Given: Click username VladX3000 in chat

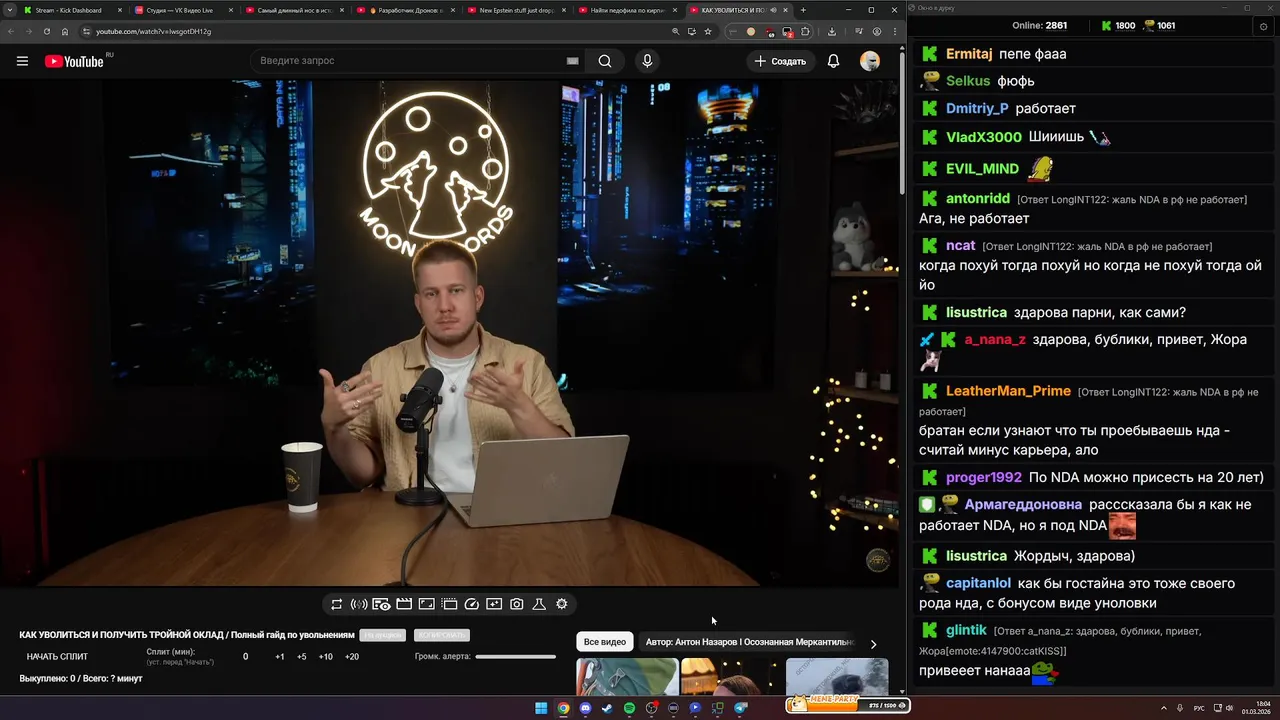Looking at the screenshot, I should pos(984,137).
